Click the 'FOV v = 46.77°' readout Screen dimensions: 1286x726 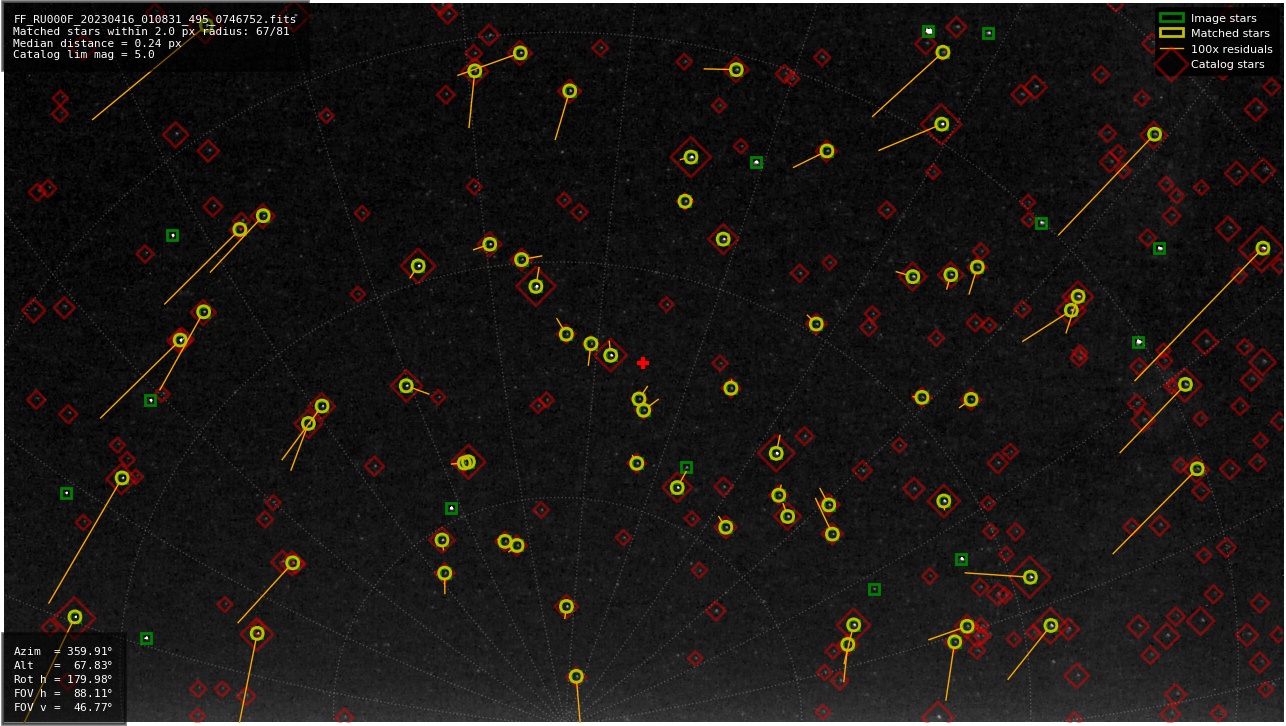[63, 707]
